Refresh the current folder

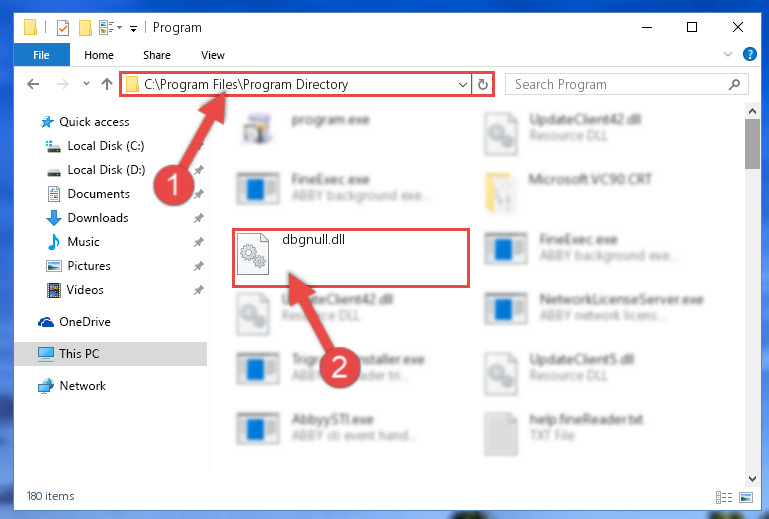click(x=483, y=84)
